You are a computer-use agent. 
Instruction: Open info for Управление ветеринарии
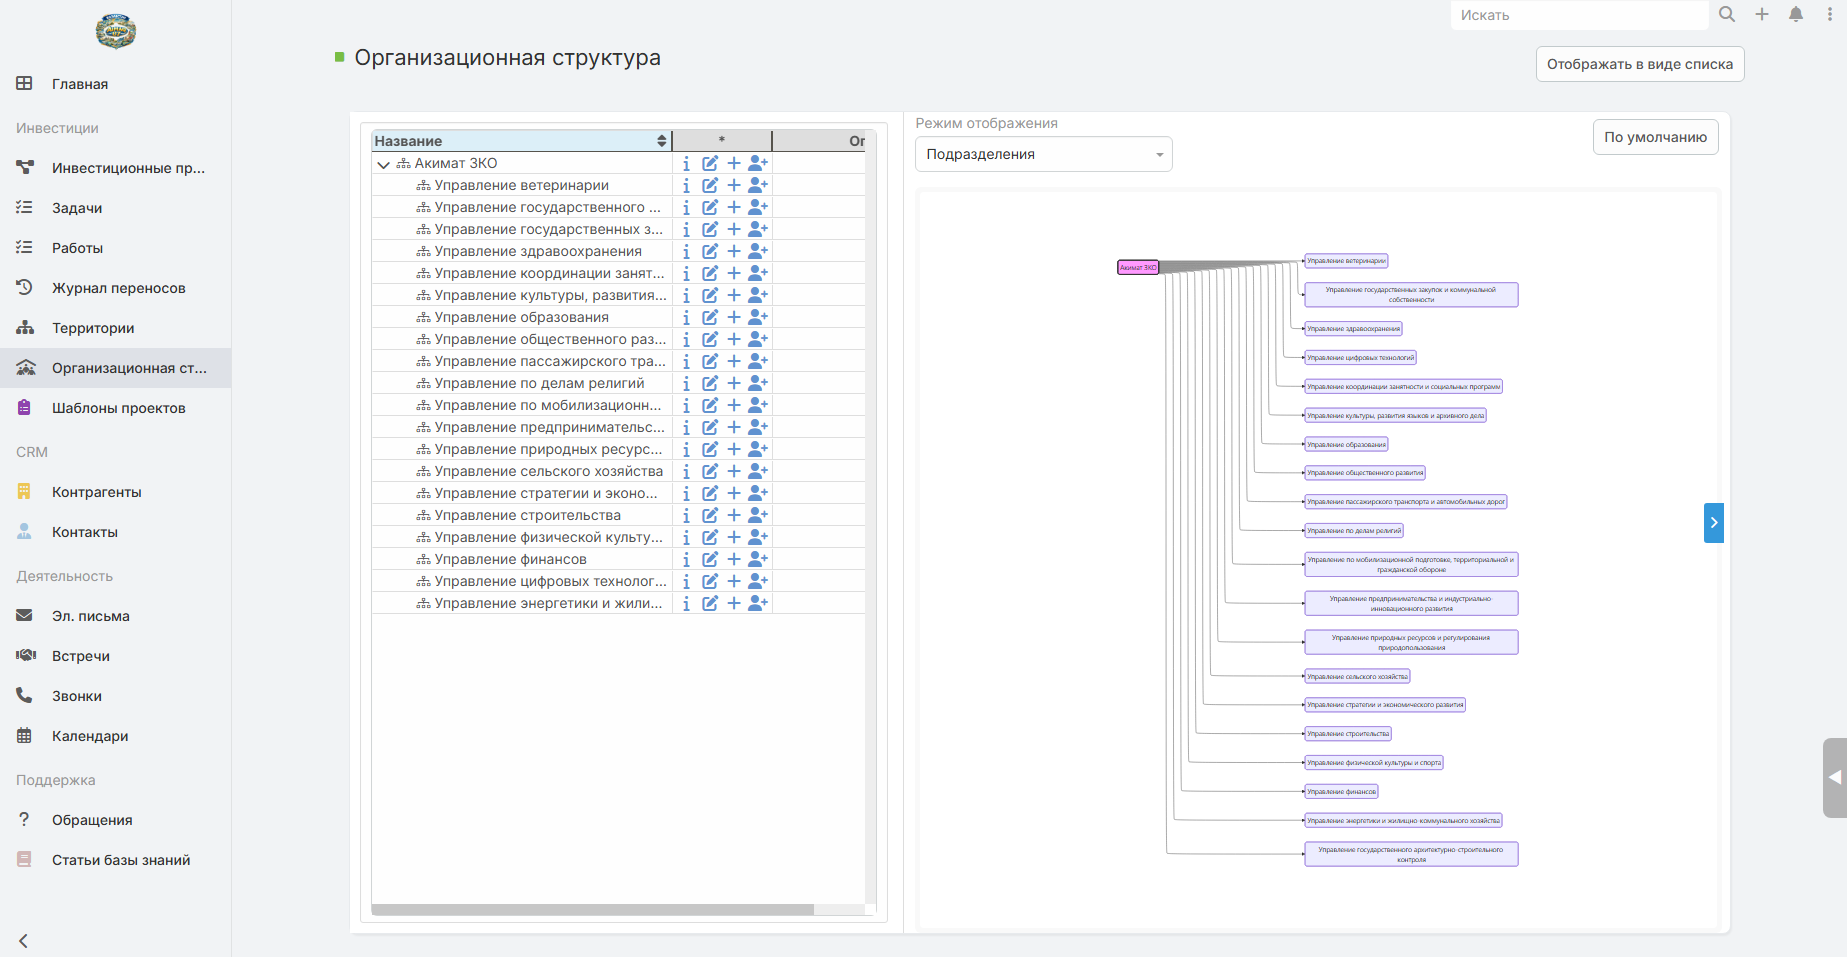[686, 185]
